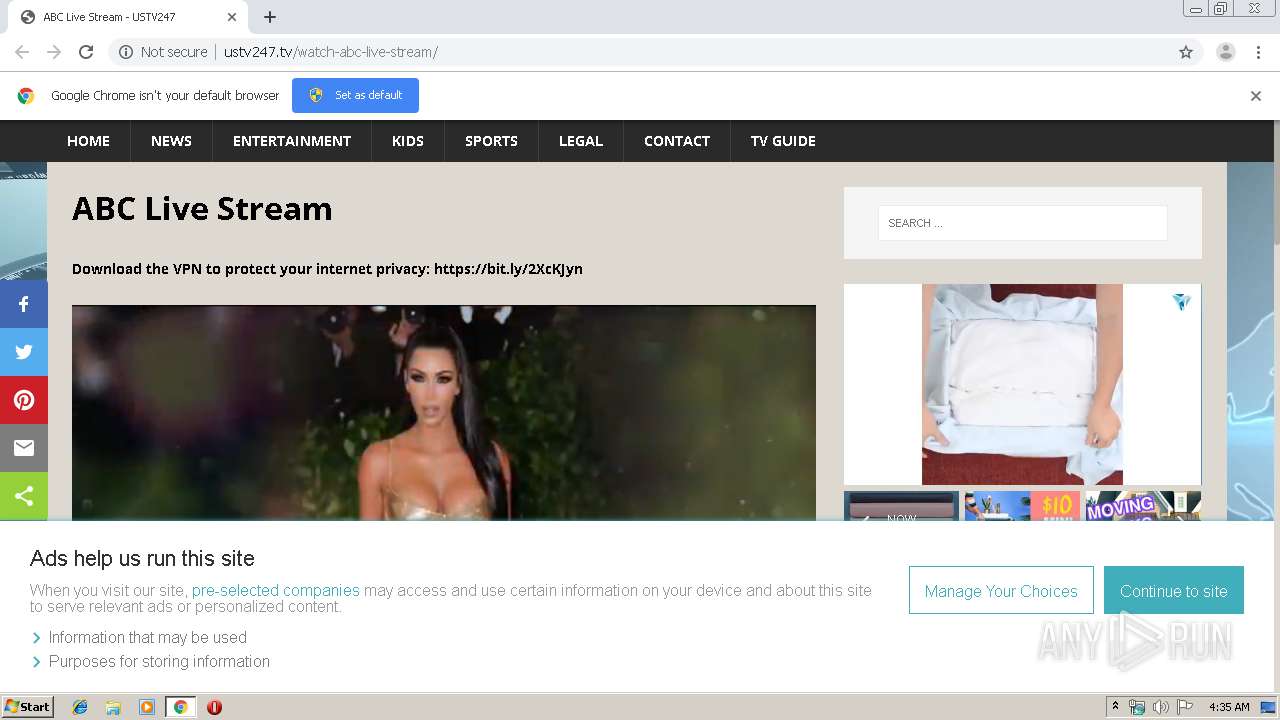Click the Facebook share icon

click(24, 304)
